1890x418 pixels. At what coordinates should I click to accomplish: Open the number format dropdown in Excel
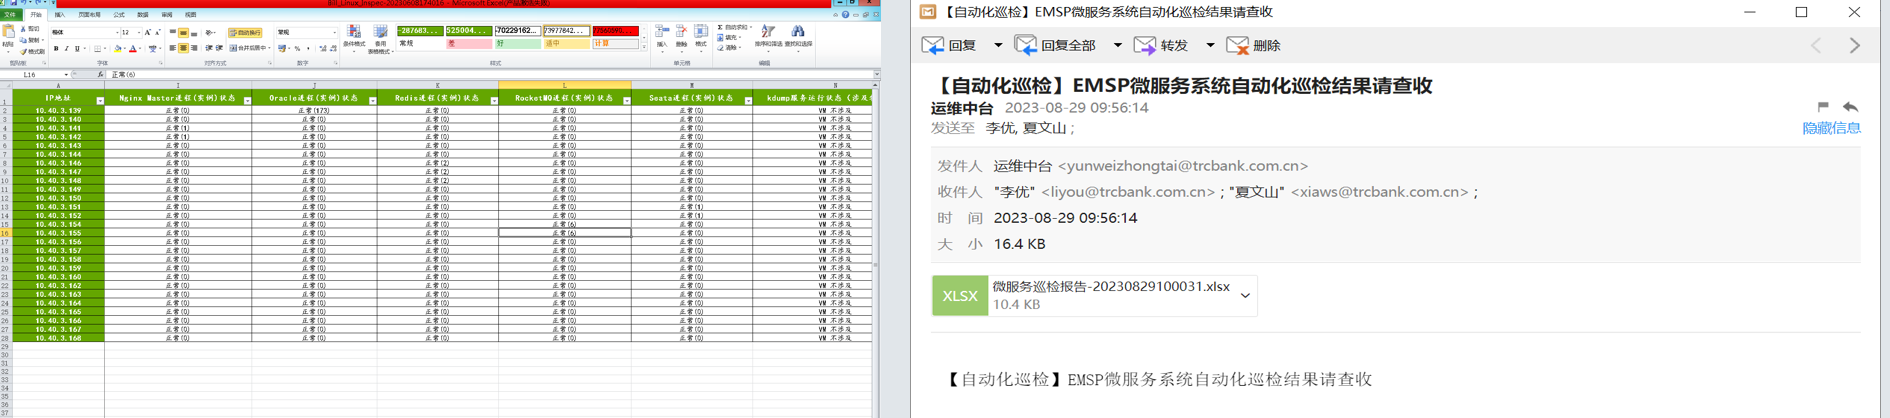click(x=334, y=33)
